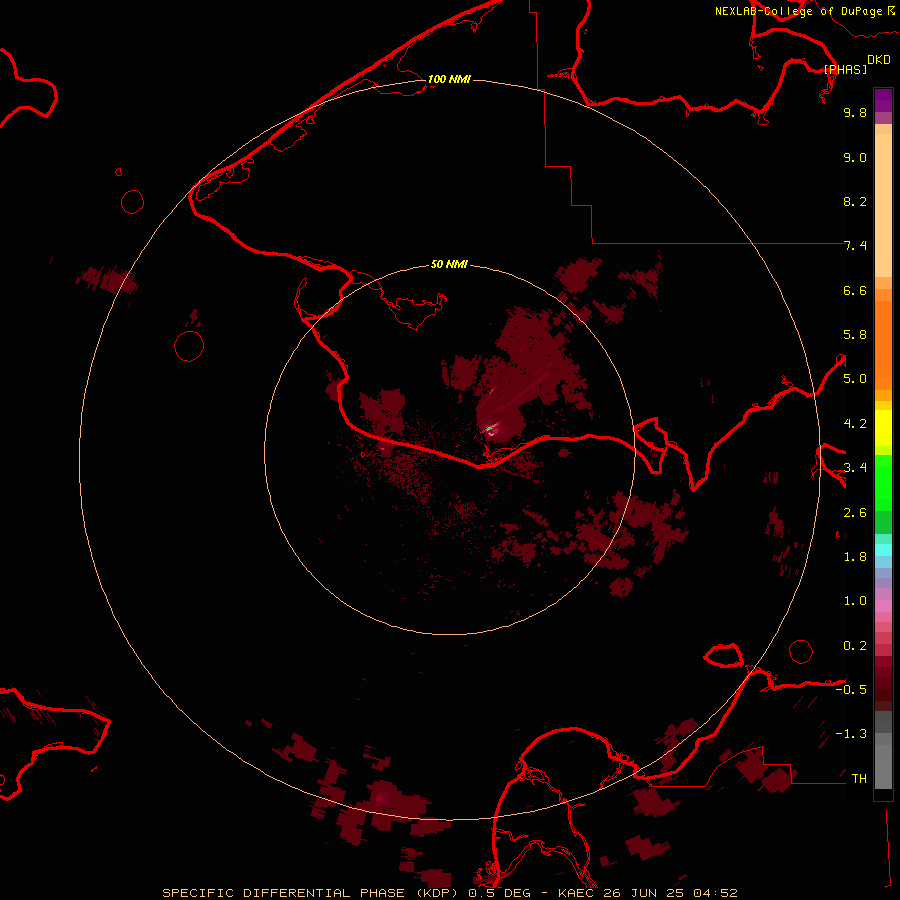
Task: Click the 5.0 scale label
Action: [855, 379]
